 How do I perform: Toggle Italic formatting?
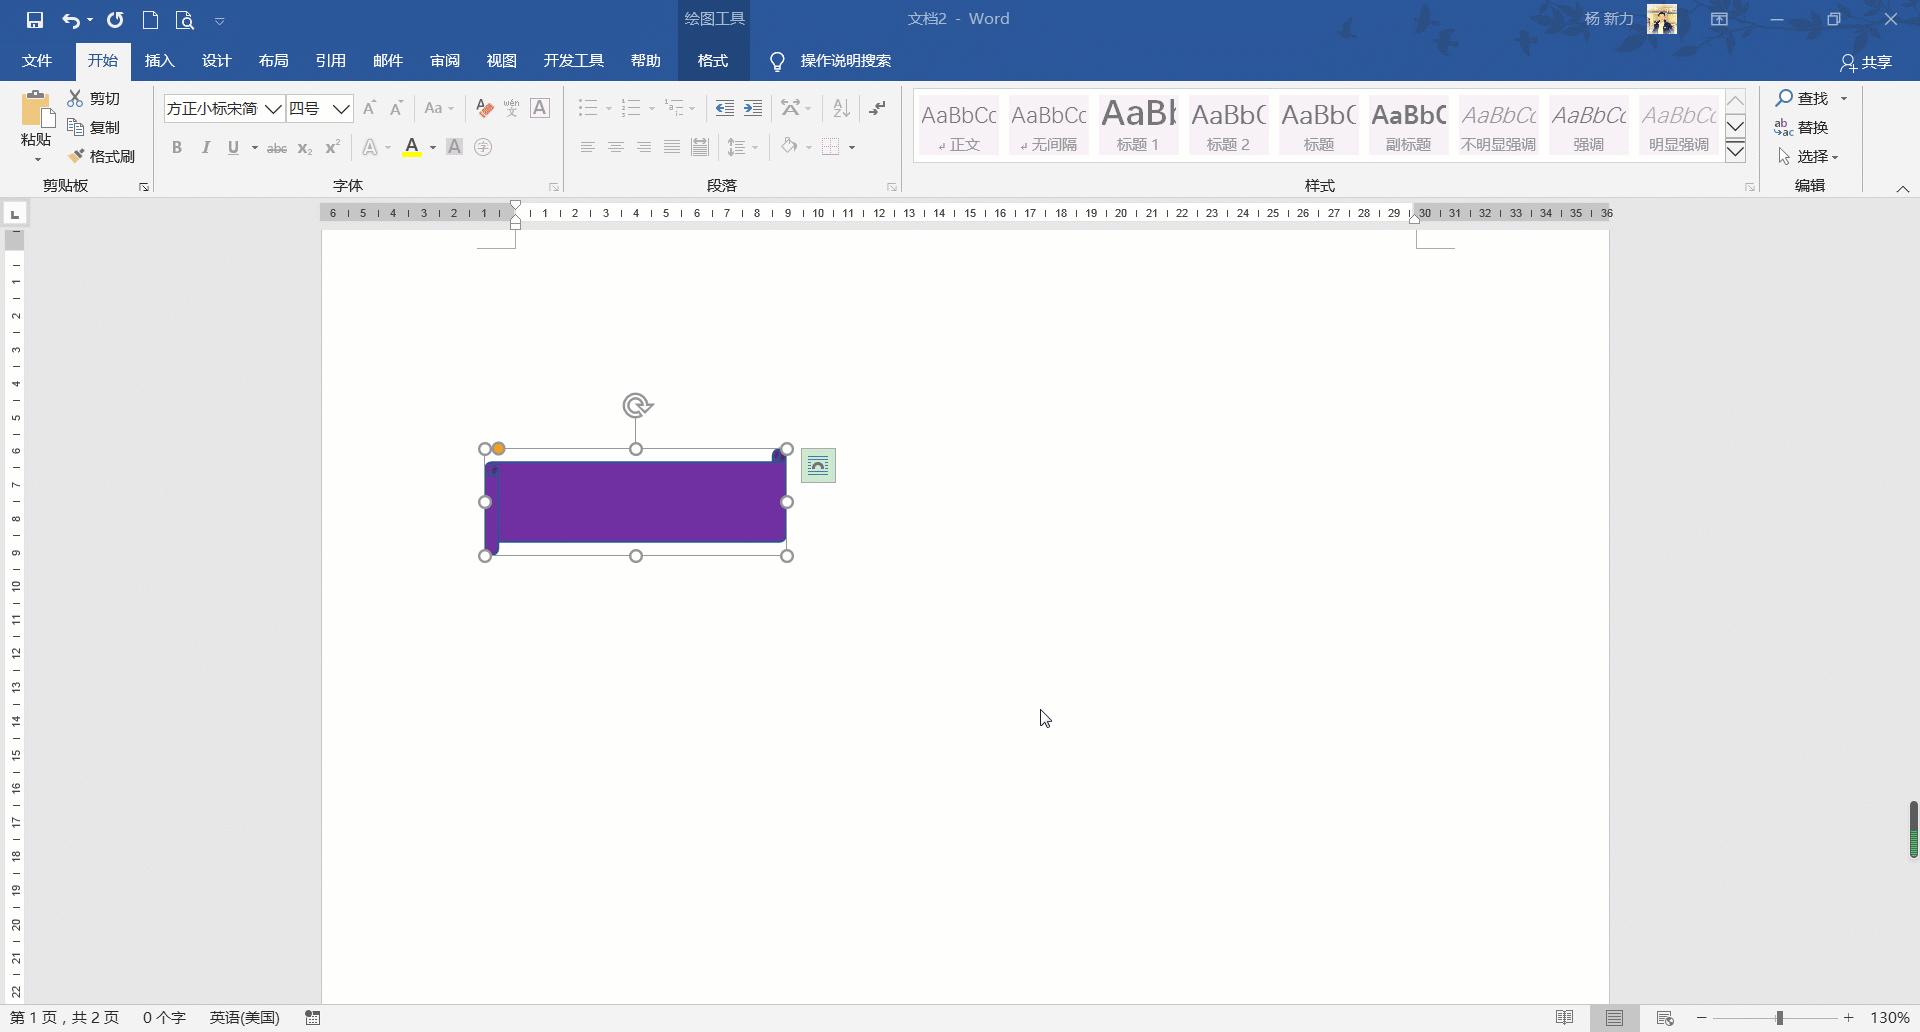pyautogui.click(x=205, y=148)
